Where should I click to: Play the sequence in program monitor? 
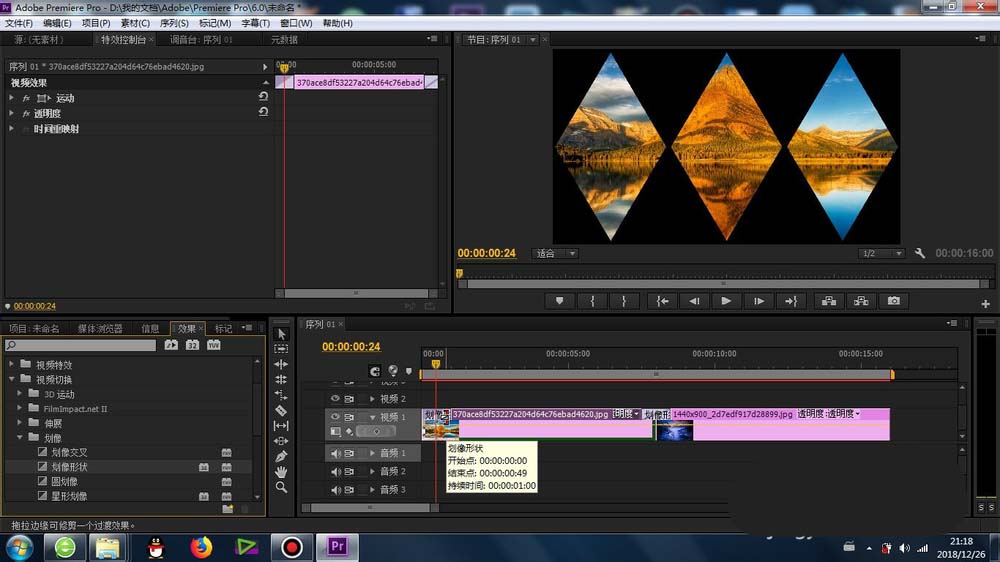coord(726,301)
